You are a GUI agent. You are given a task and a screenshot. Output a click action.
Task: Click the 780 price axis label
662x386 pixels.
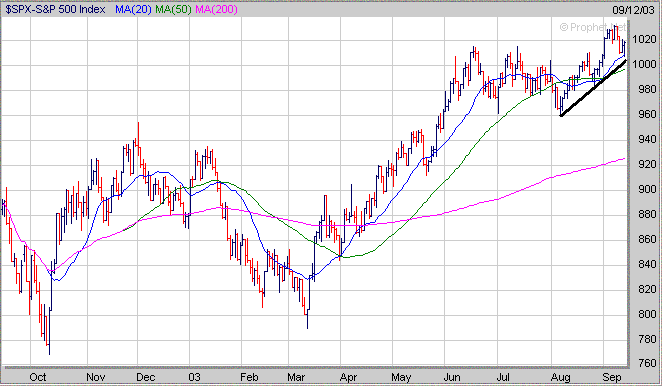(647, 339)
